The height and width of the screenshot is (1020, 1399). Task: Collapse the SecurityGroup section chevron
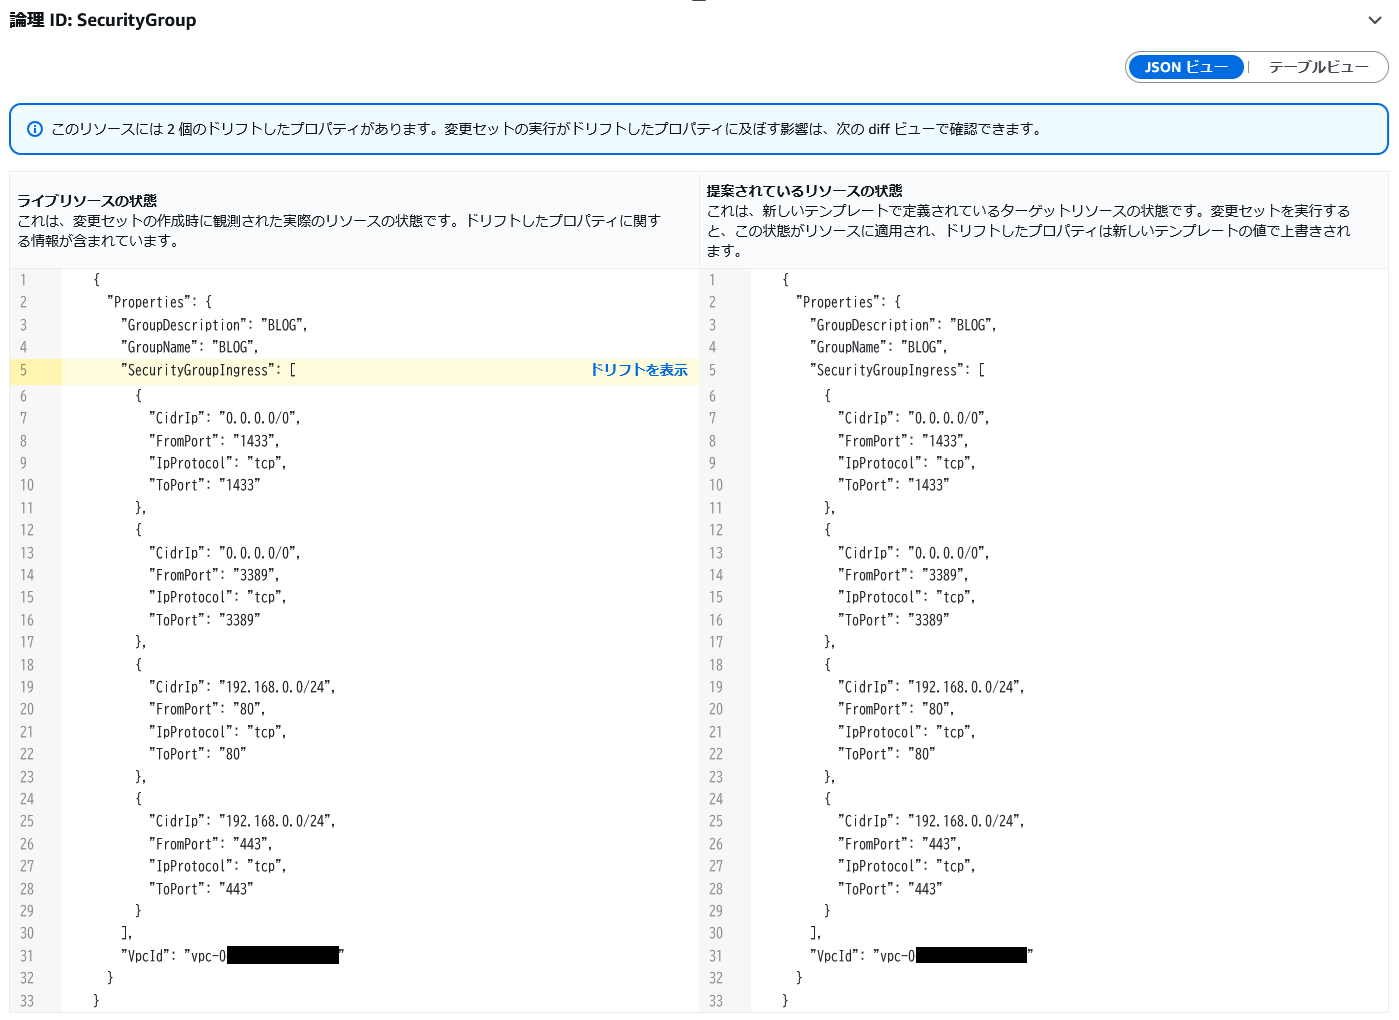pyautogui.click(x=1375, y=20)
